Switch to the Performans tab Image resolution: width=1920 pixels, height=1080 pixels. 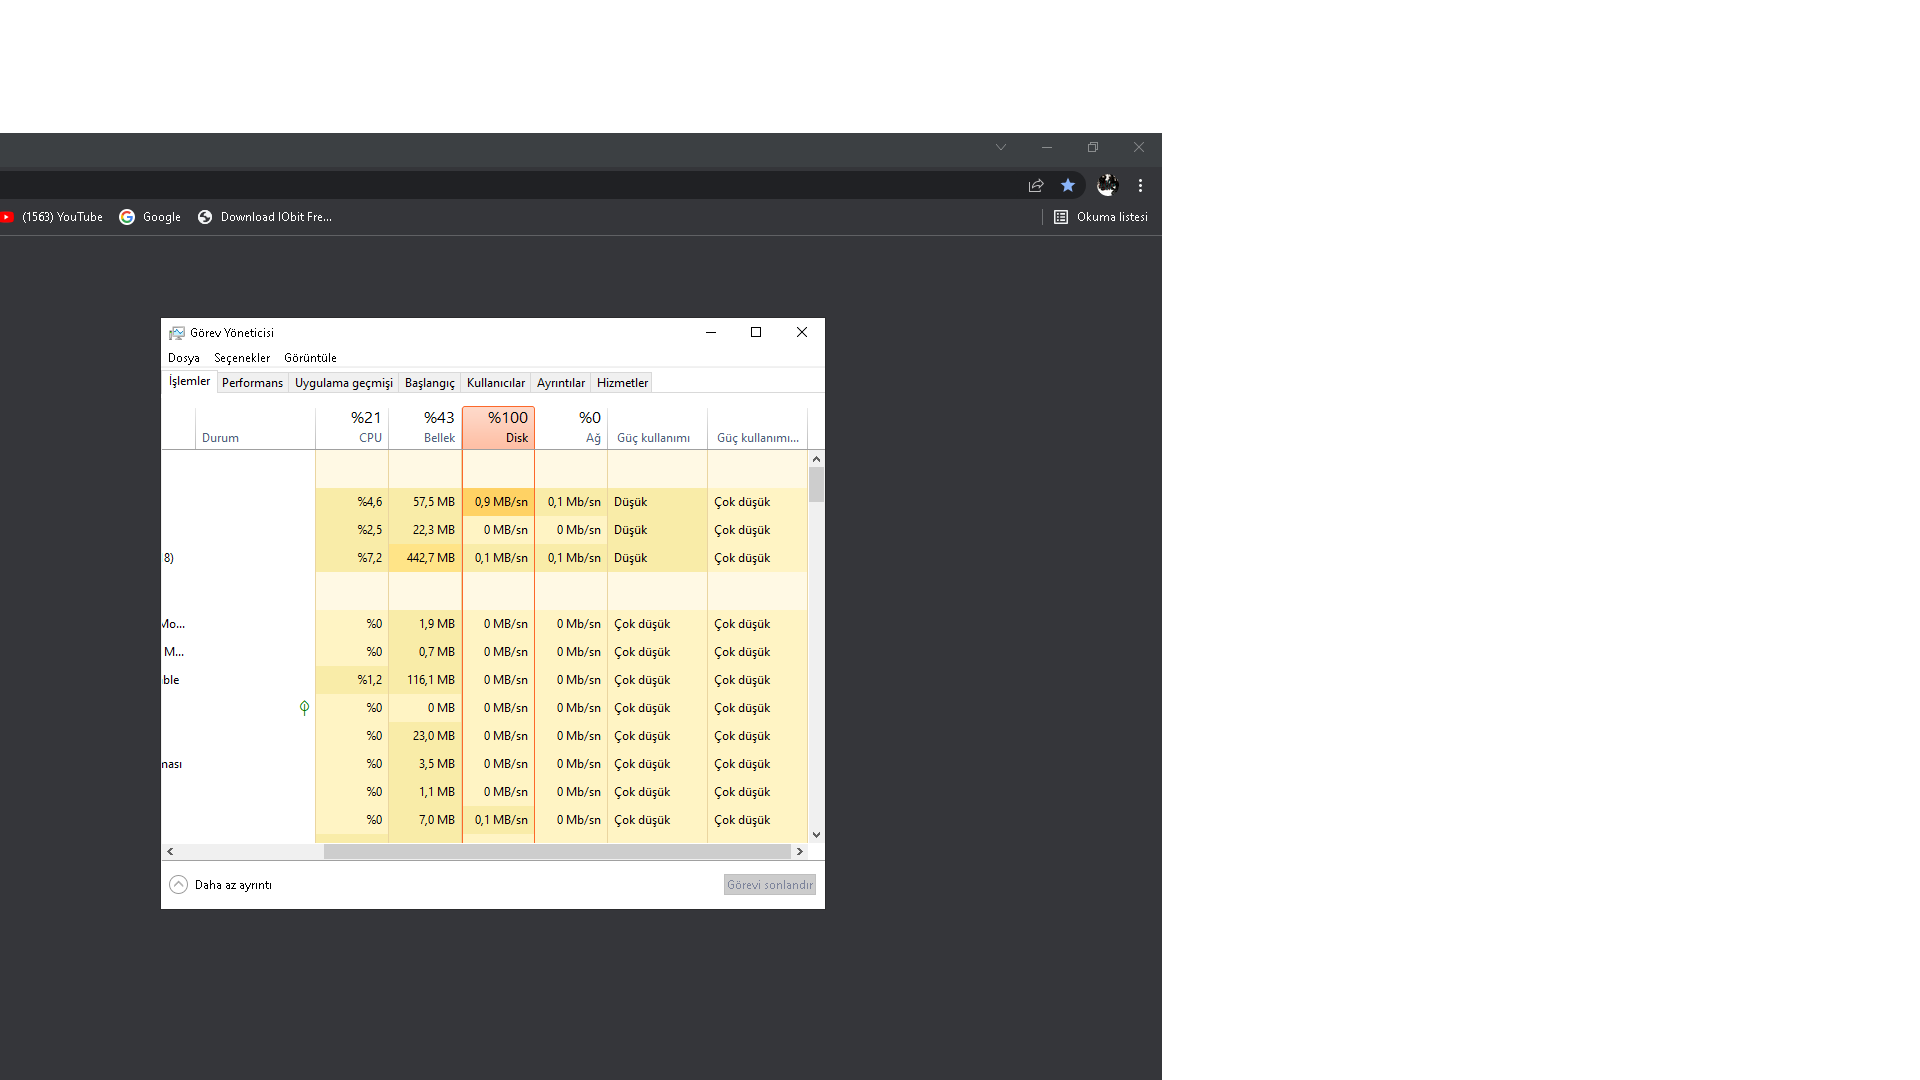(x=253, y=383)
